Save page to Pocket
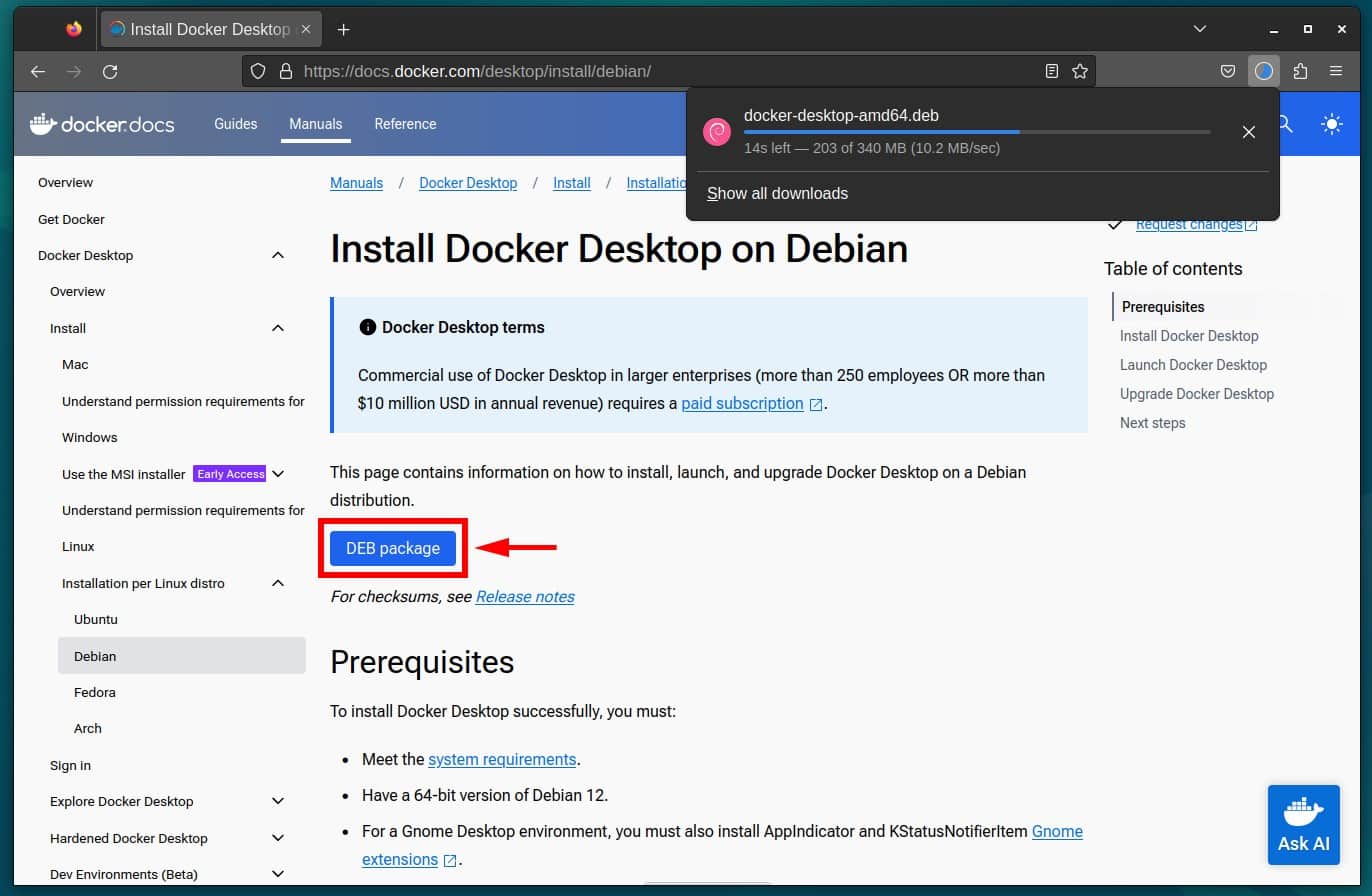Screen dimensions: 1372x896 click(1228, 71)
